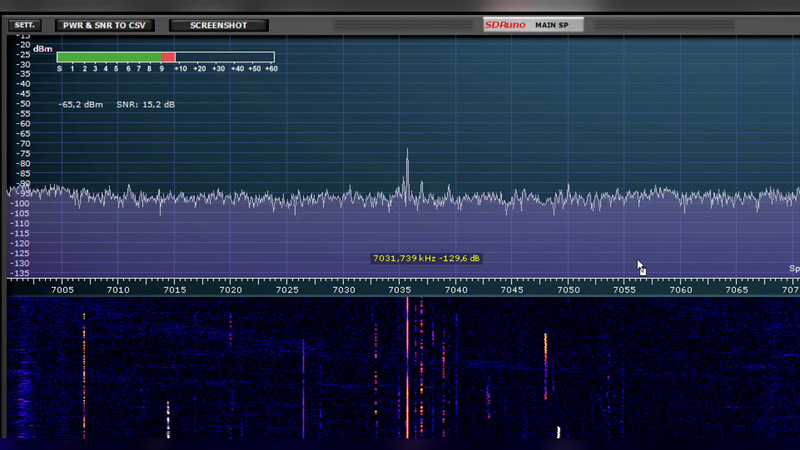Click the 7020 label on the frequency scale

click(231, 290)
